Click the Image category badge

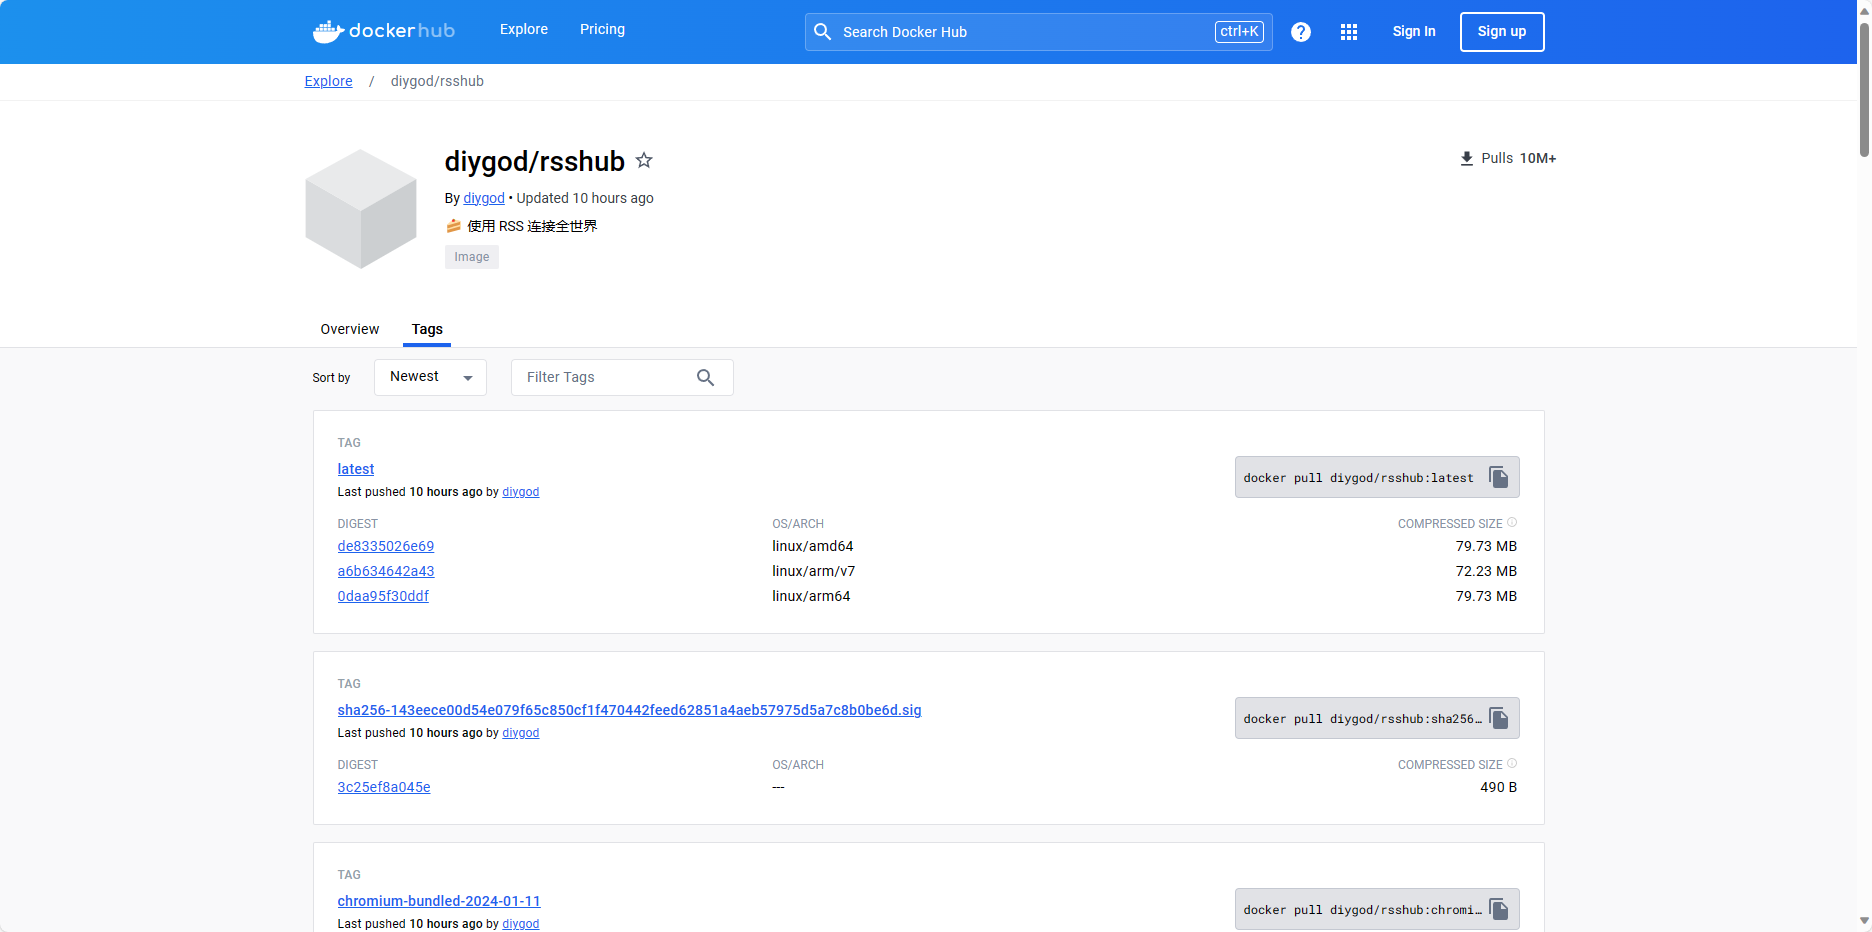tap(472, 257)
